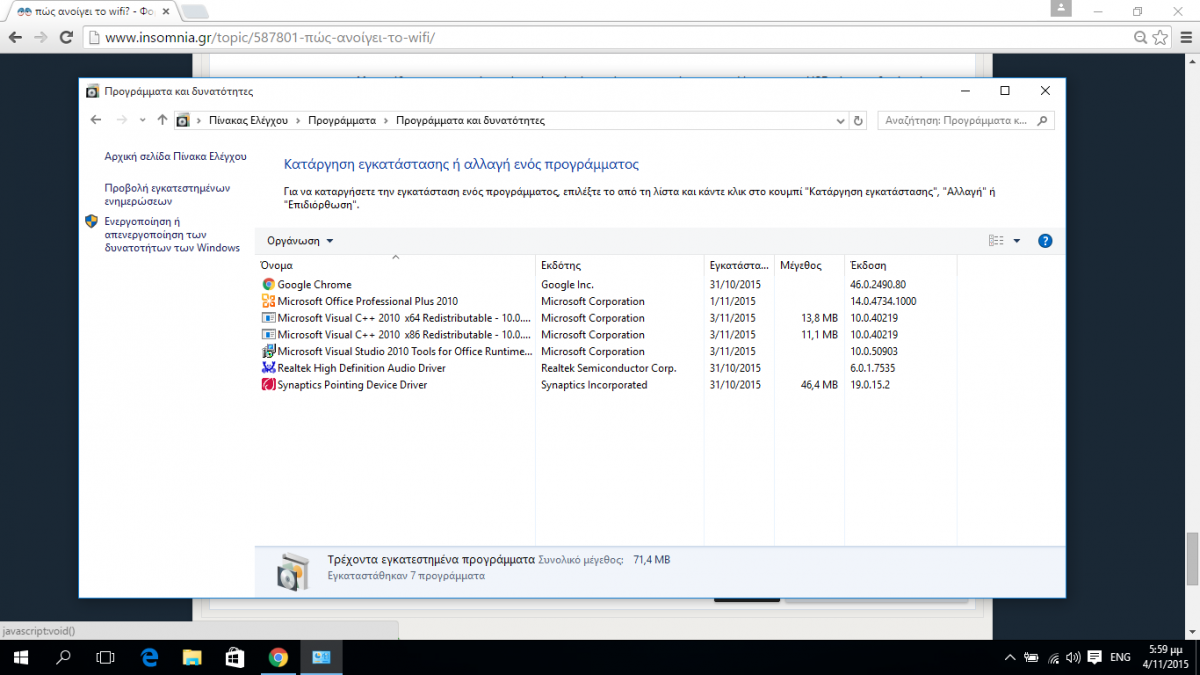Open Windows Store from taskbar
The height and width of the screenshot is (675, 1200).
(x=236, y=657)
